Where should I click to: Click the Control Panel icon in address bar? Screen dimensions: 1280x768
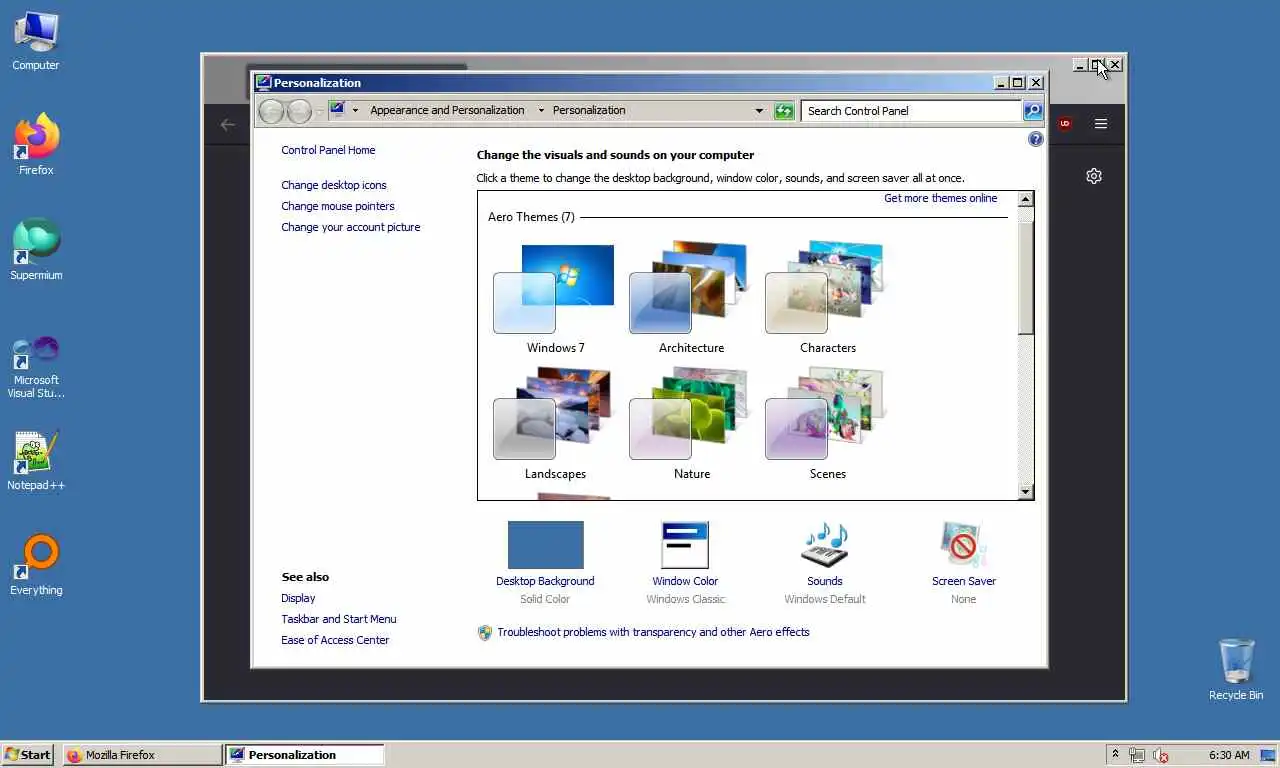pos(337,110)
